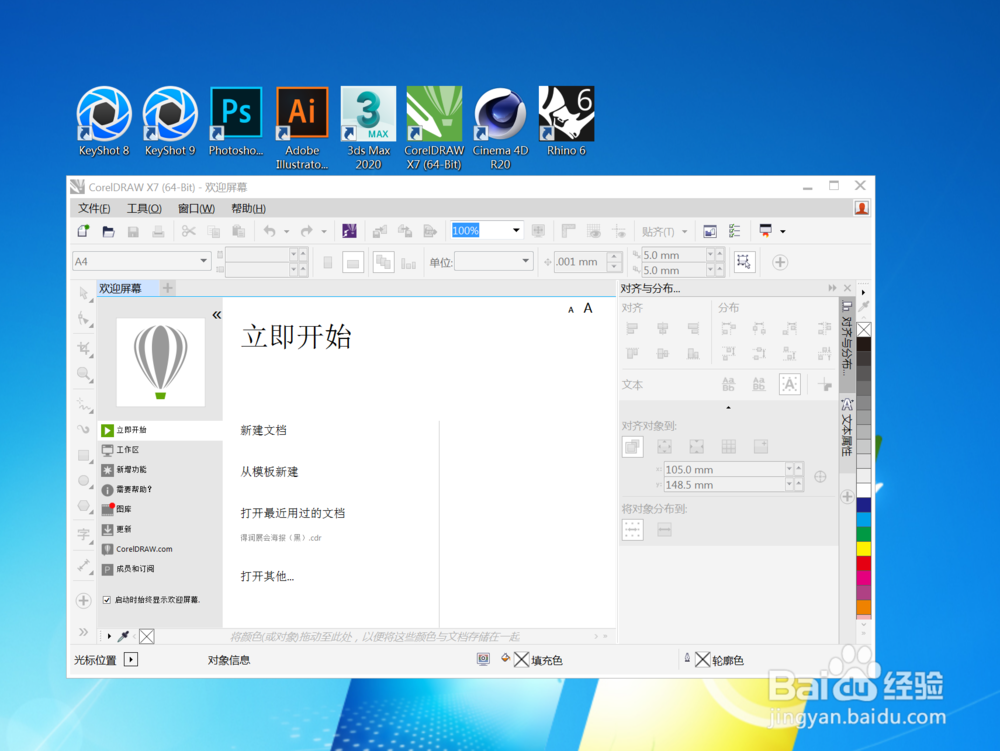
Task: Open KeyShot 8 desktop shortcut
Action: pos(104,121)
